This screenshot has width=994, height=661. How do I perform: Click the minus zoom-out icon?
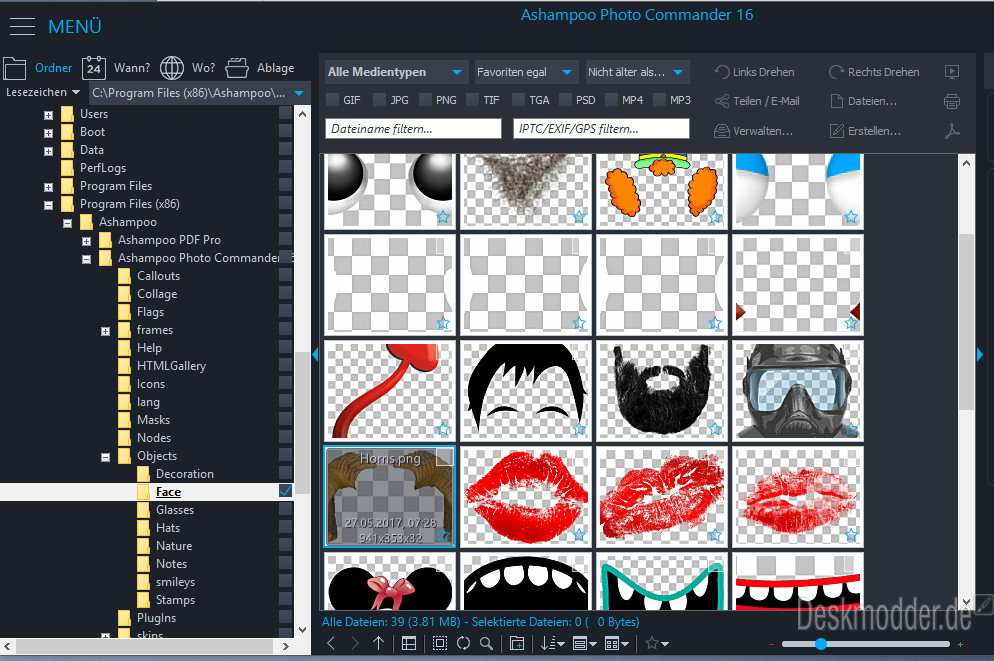click(x=771, y=645)
